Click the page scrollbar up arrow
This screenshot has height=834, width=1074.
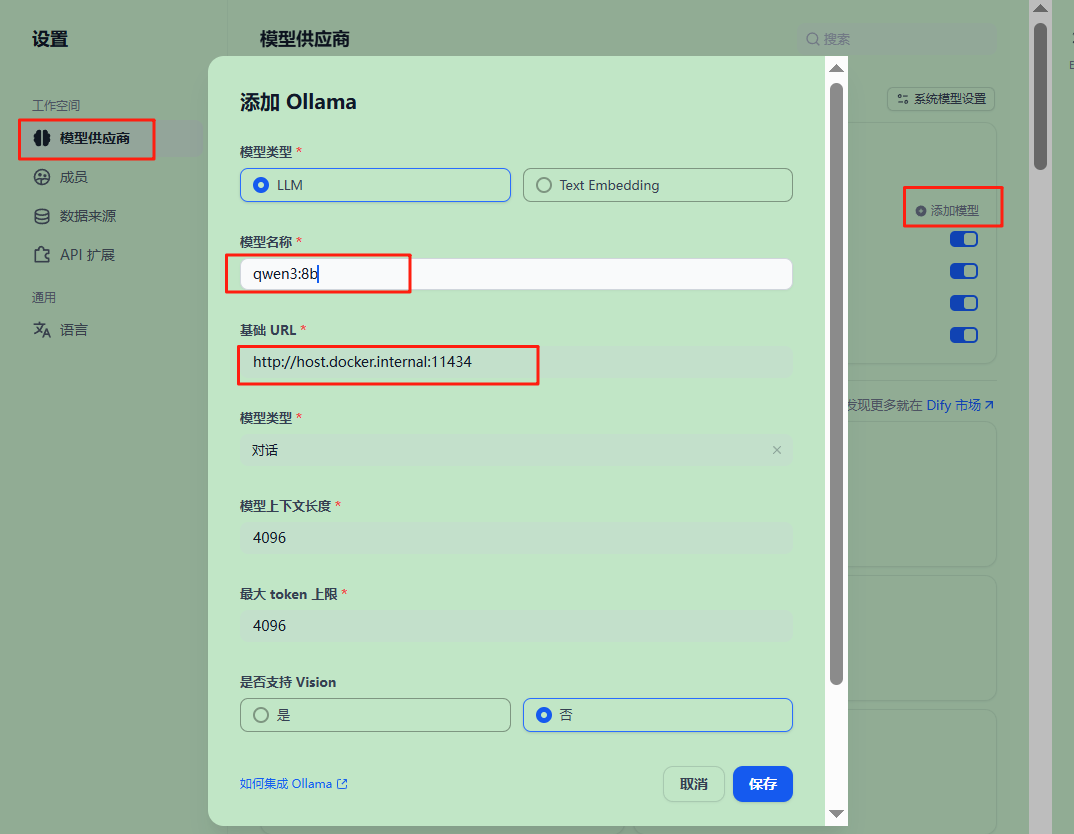click(1040, 8)
